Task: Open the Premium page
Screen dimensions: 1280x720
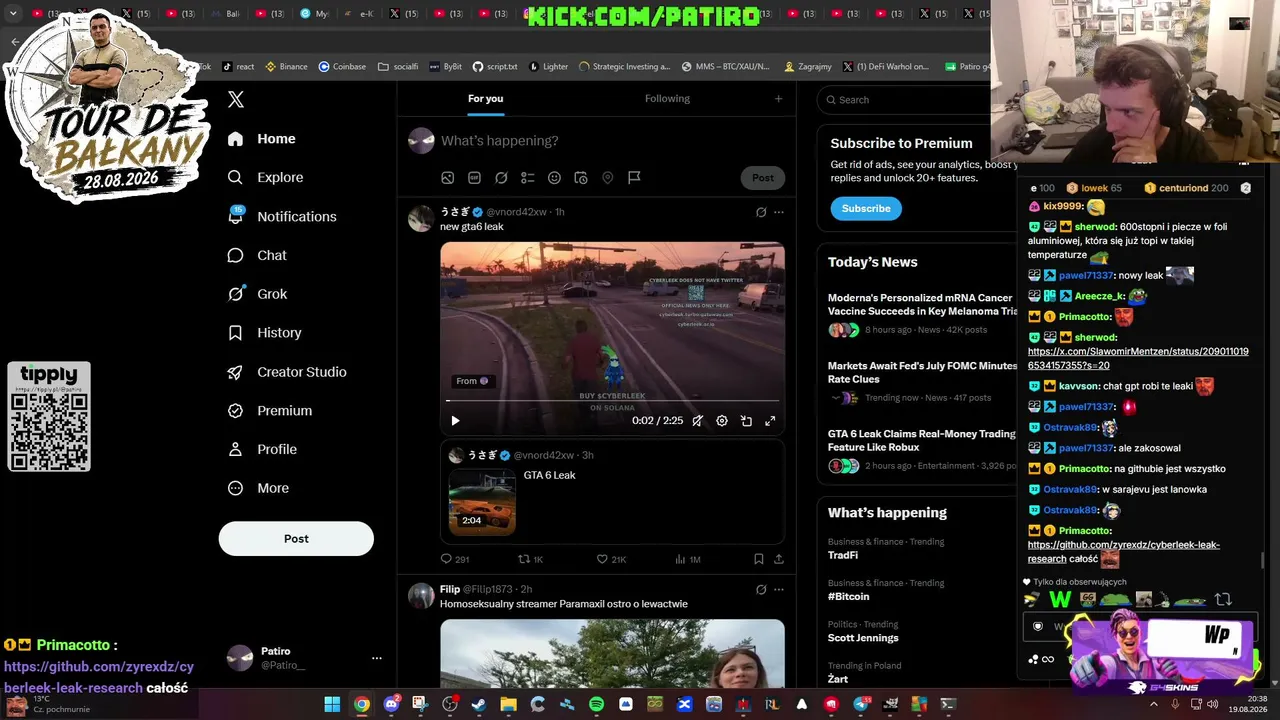Action: pos(270,411)
